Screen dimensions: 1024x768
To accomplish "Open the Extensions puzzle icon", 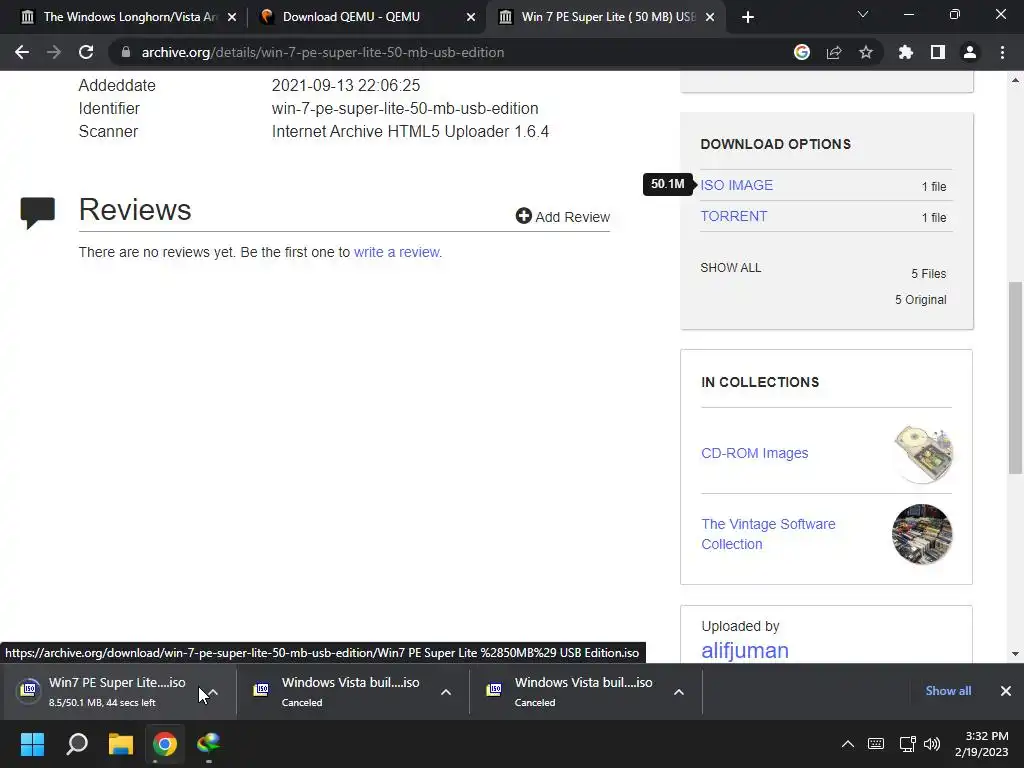I will 906,52.
